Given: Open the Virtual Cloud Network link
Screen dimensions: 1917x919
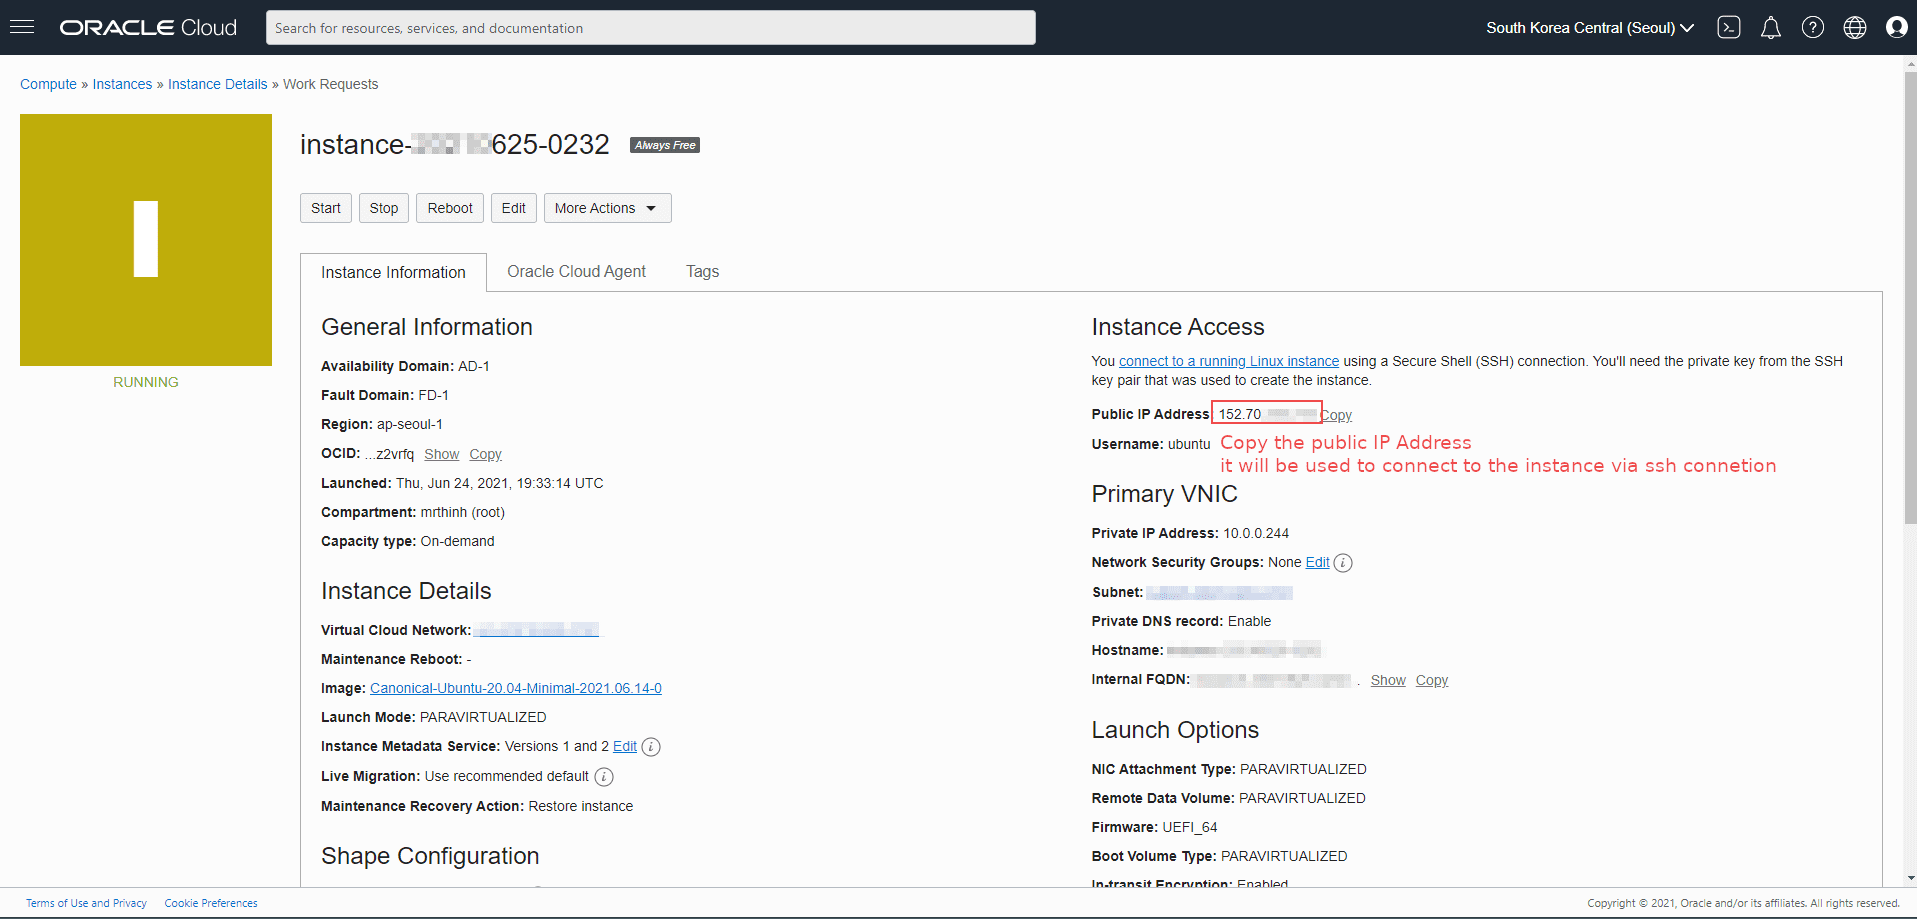Looking at the screenshot, I should [536, 630].
